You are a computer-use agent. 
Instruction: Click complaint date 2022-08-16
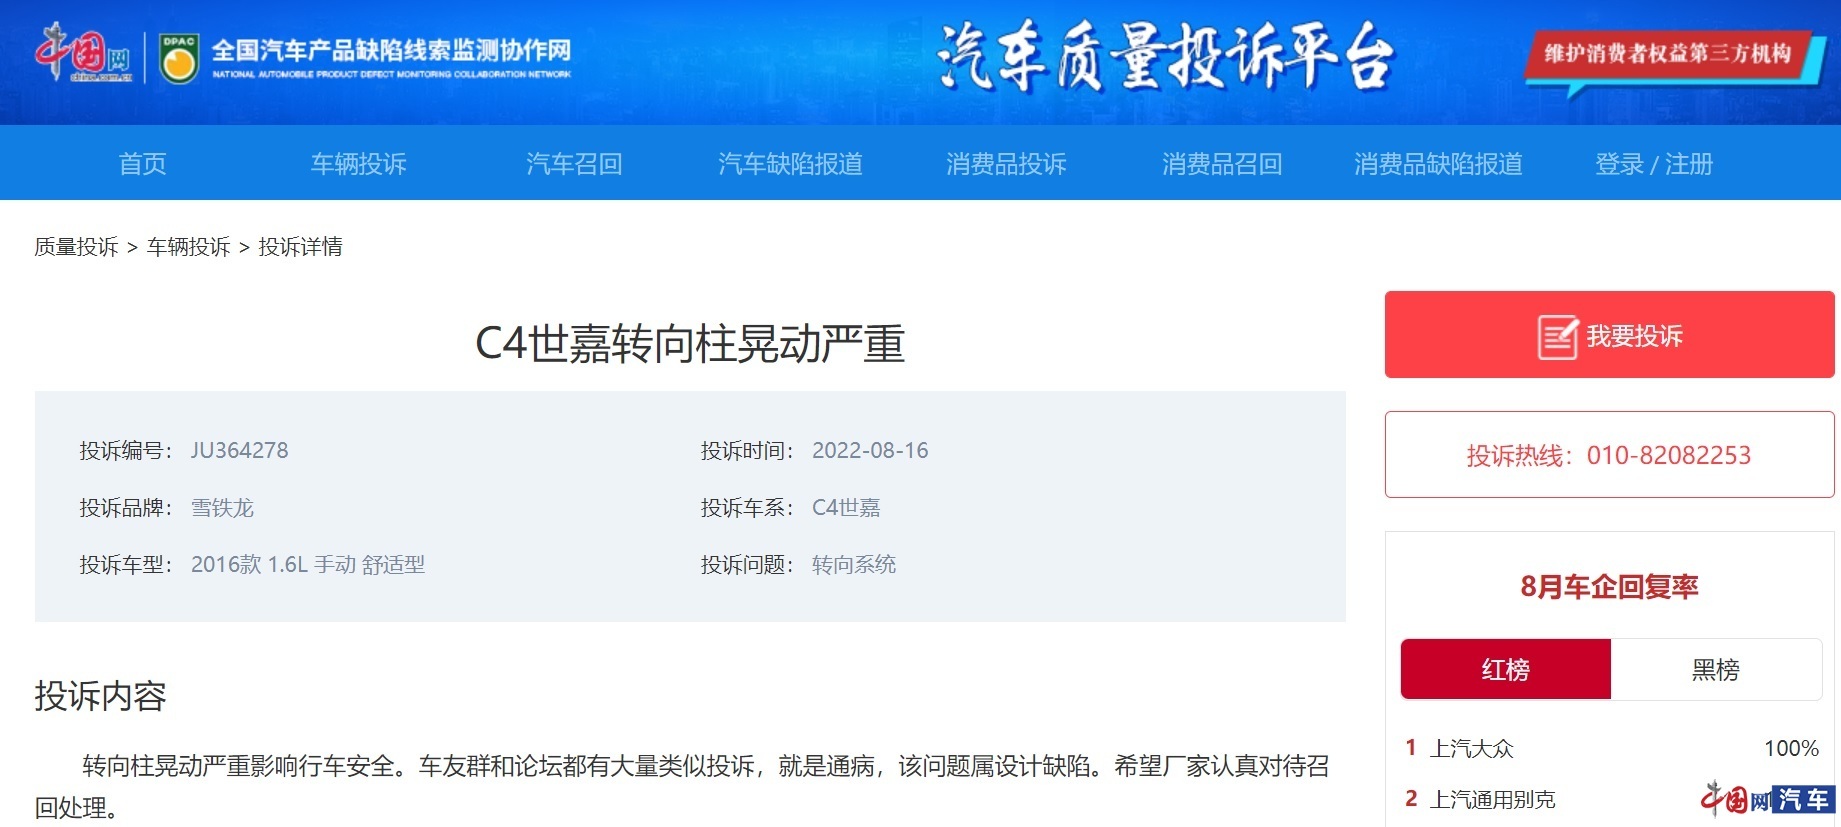click(x=870, y=451)
